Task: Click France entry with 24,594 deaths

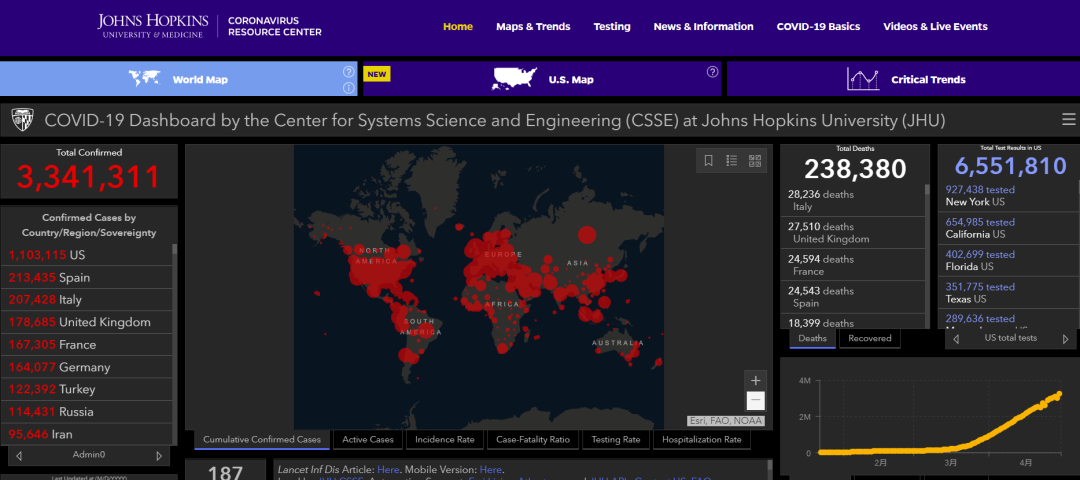Action: (853, 265)
